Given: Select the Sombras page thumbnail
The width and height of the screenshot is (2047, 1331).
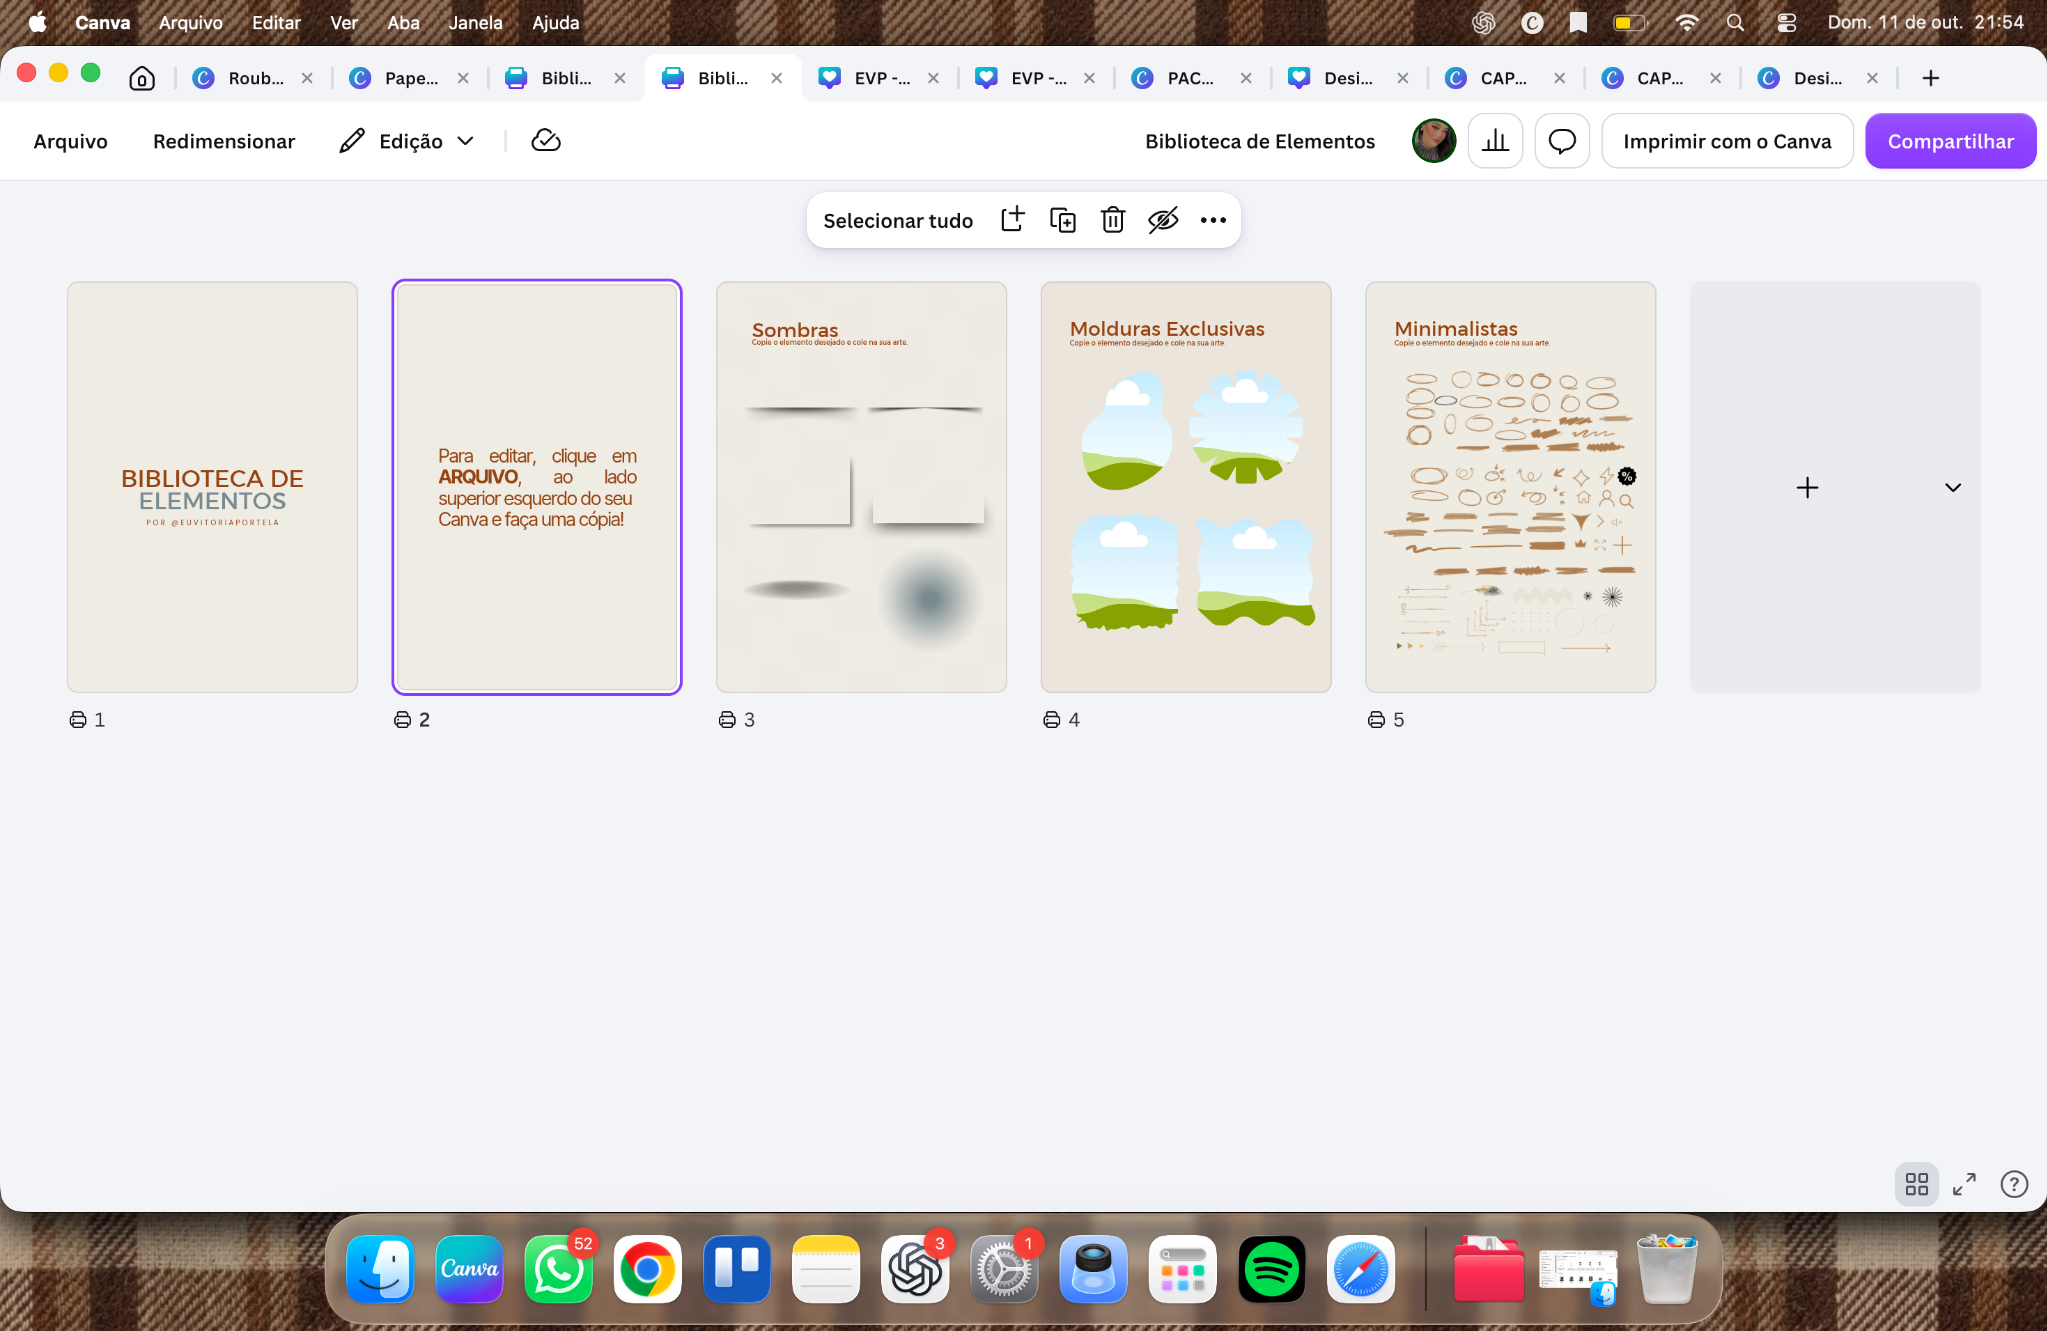Looking at the screenshot, I should 861,487.
